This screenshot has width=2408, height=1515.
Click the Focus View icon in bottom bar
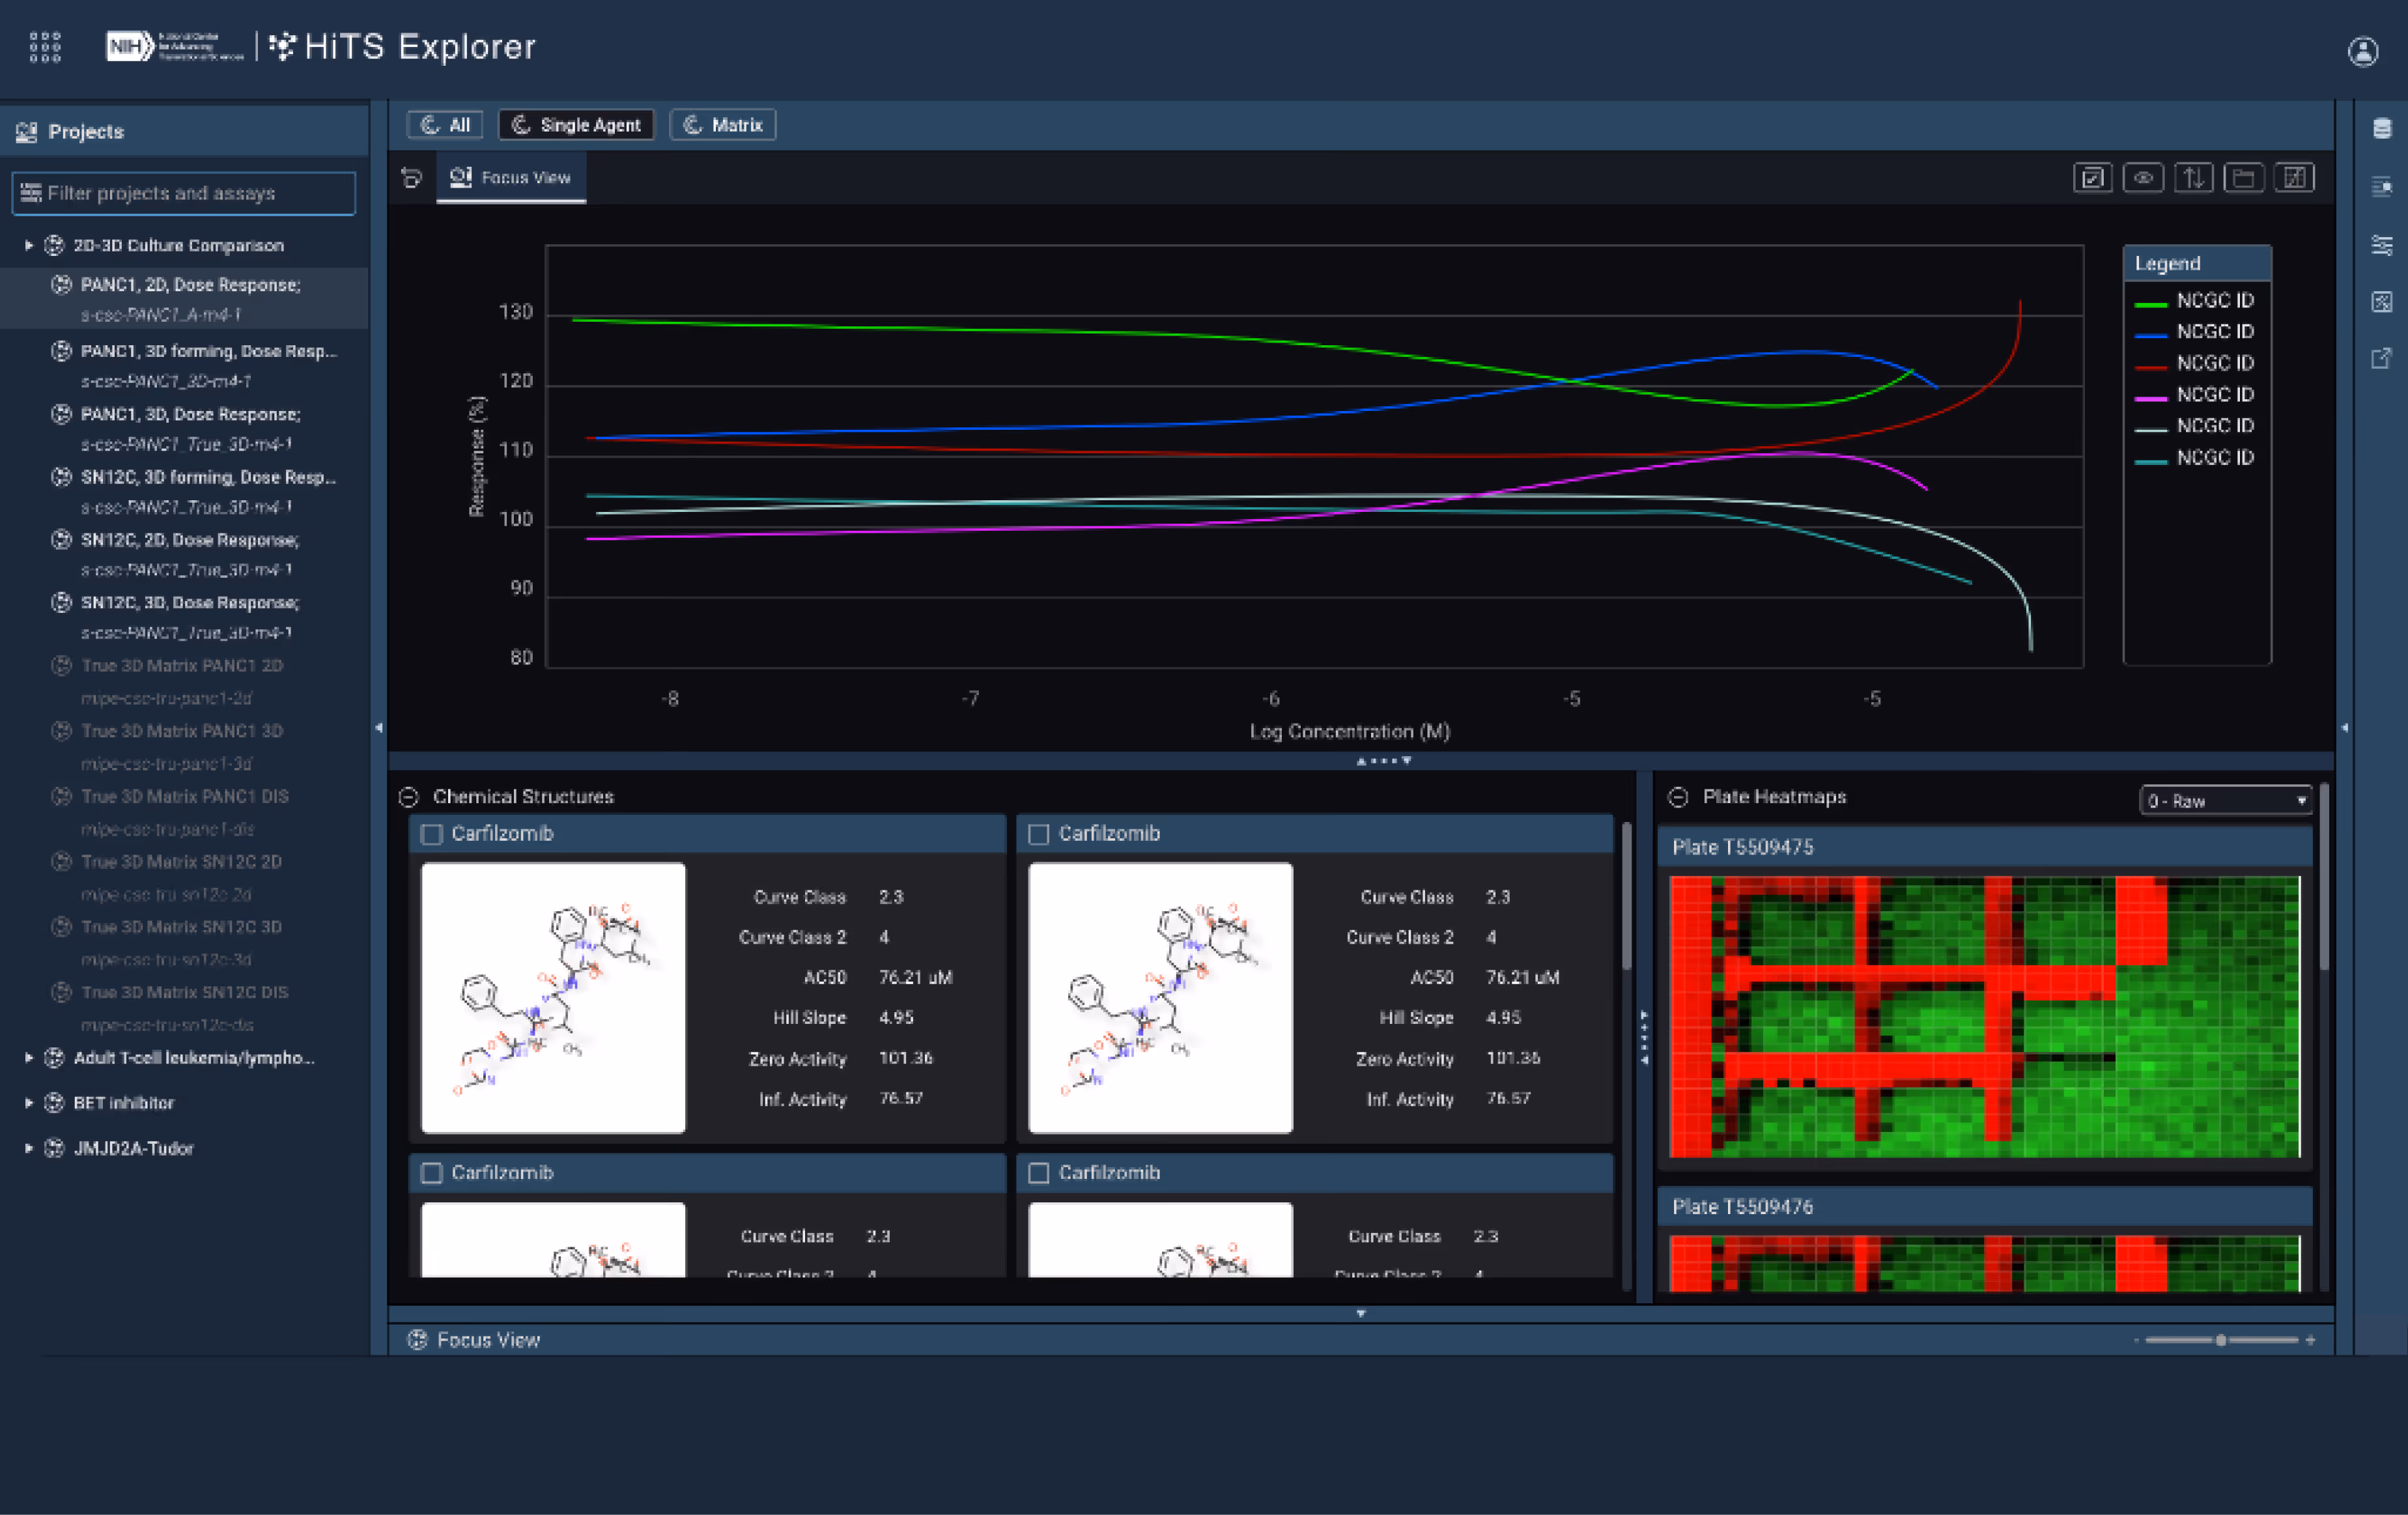pyautogui.click(x=417, y=1340)
